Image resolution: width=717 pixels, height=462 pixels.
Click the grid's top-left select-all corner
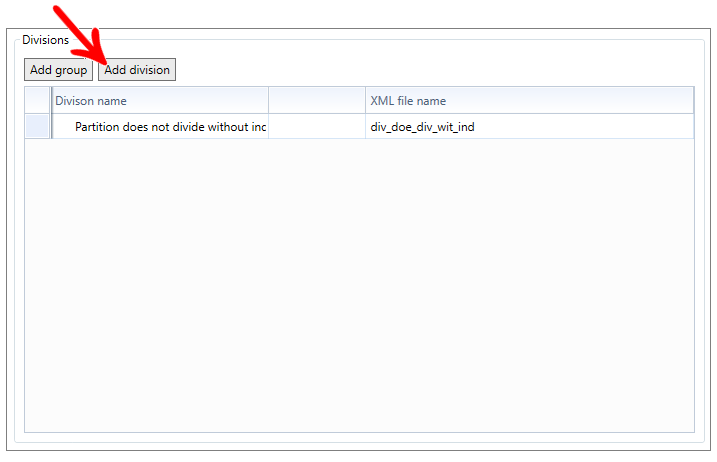pos(37,101)
